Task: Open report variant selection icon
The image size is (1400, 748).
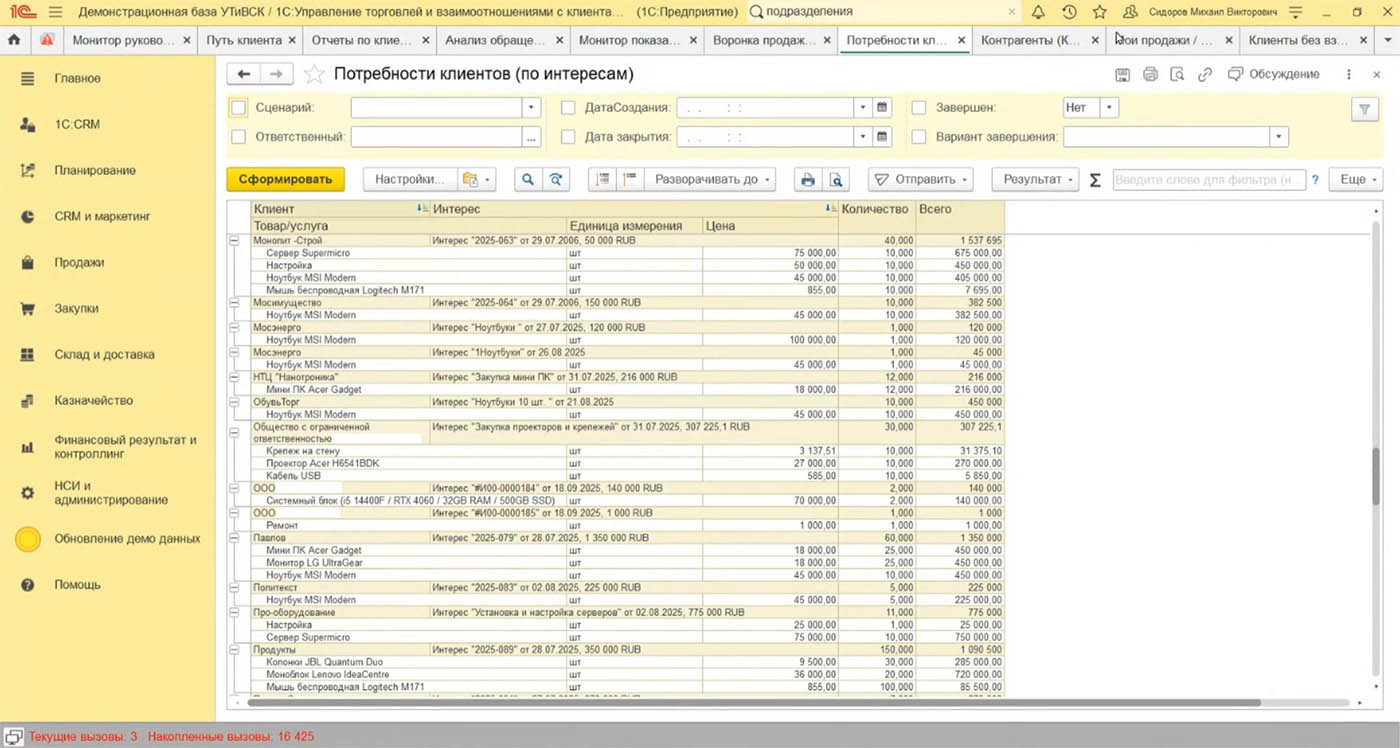Action: [x=475, y=180]
